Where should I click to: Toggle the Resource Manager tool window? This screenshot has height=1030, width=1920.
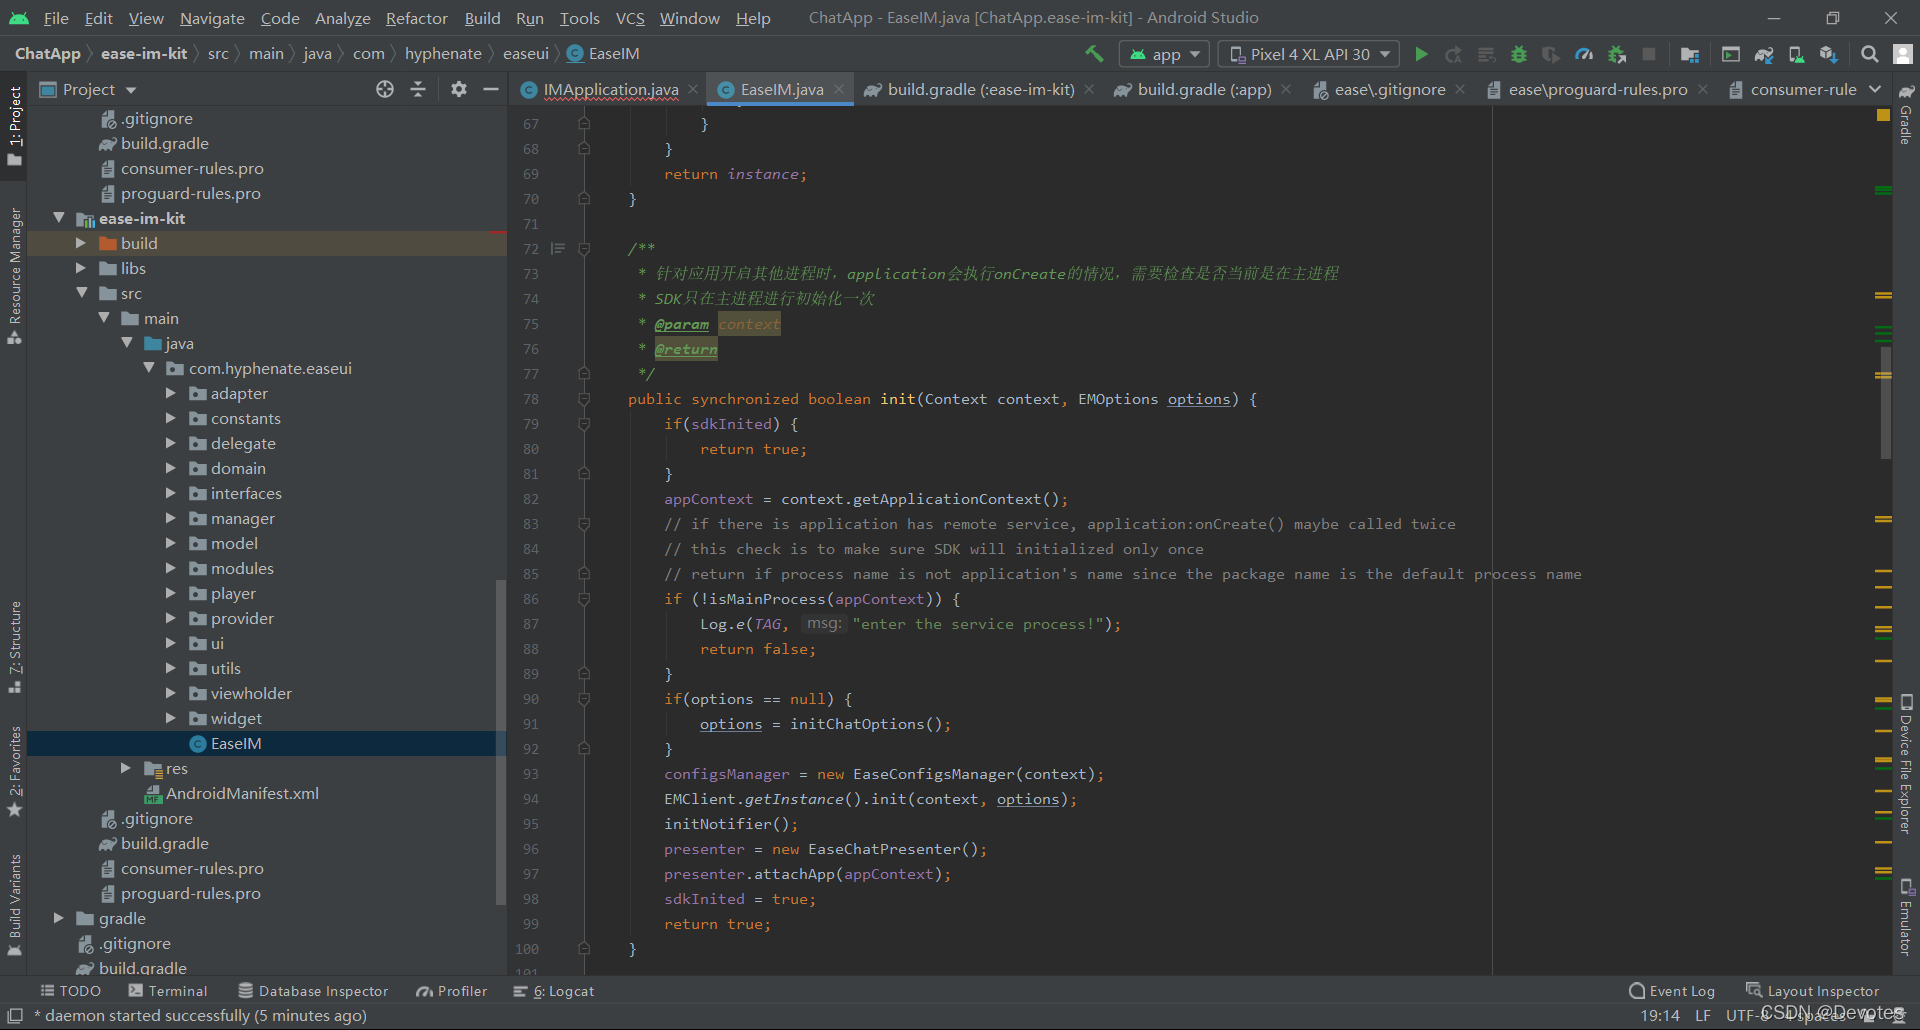point(14,276)
